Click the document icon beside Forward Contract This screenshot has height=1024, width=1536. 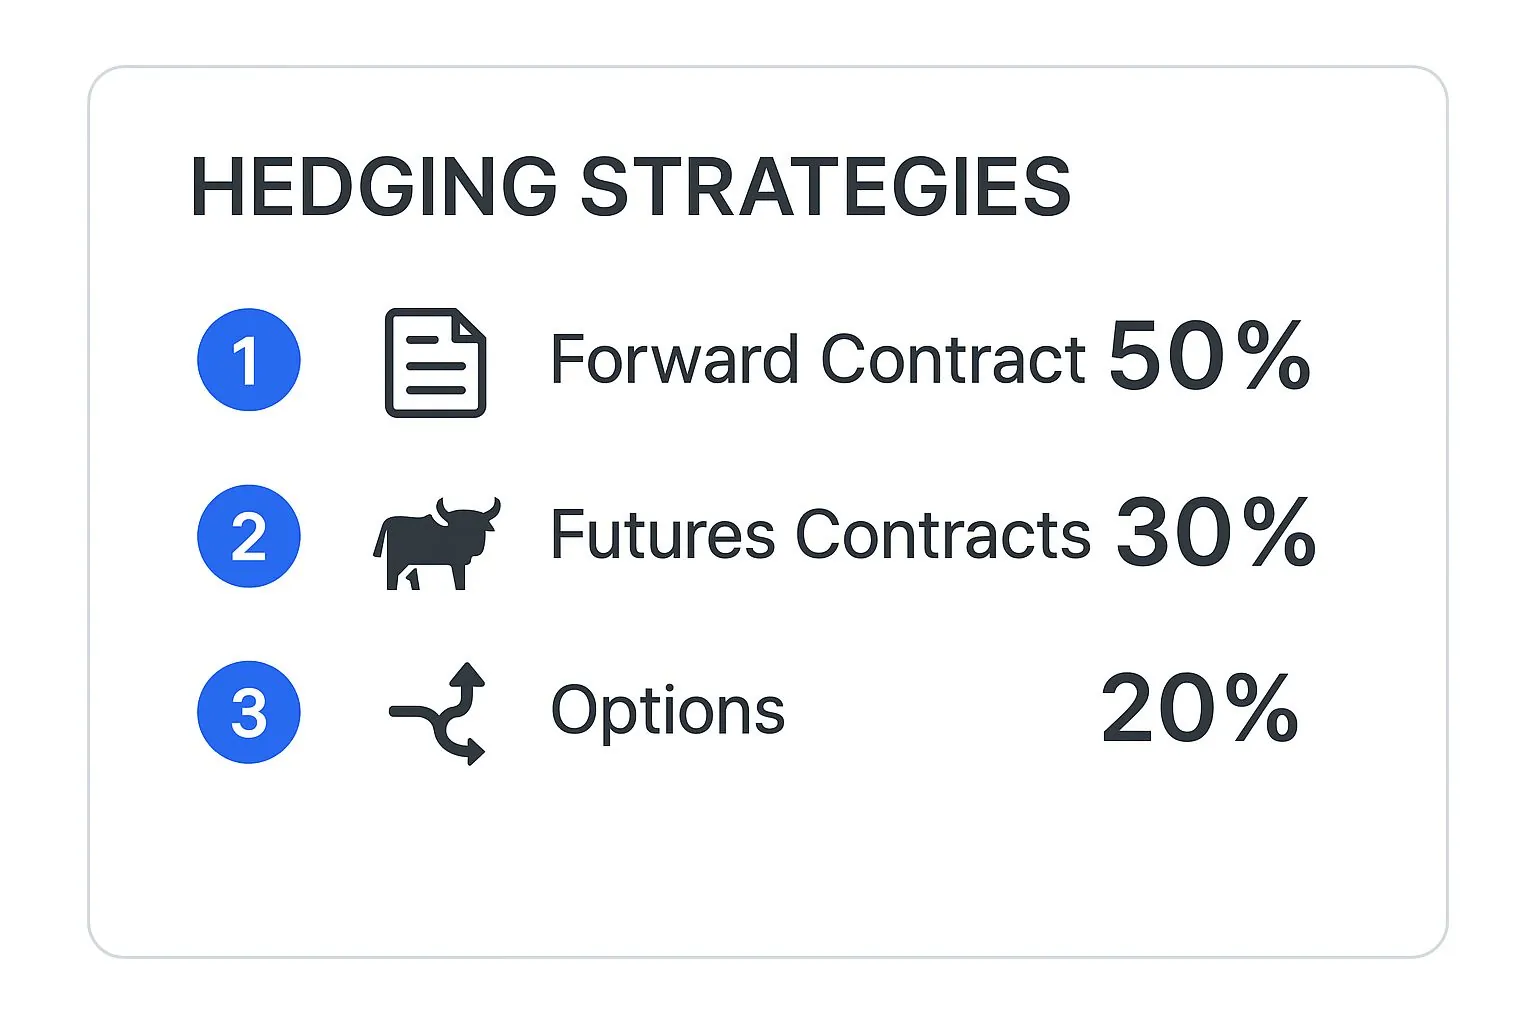(435, 362)
